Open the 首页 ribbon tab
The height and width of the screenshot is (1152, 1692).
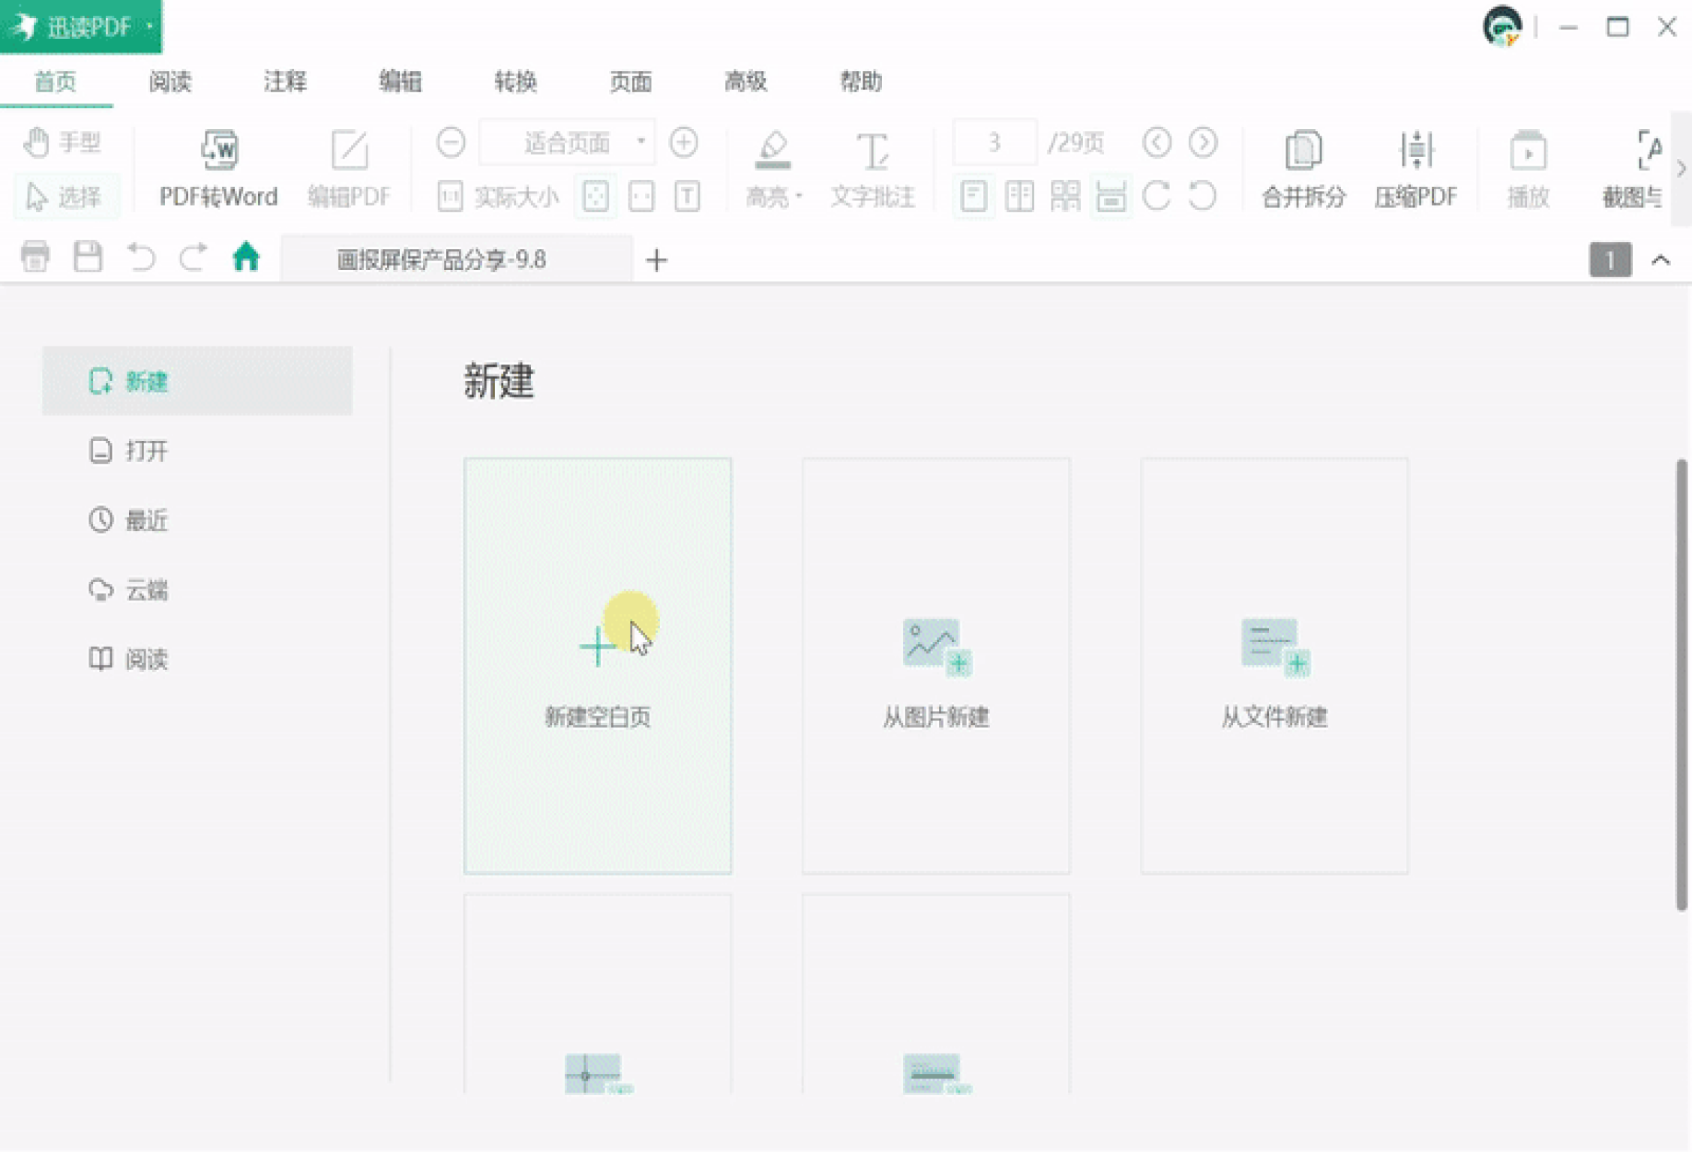(x=56, y=82)
